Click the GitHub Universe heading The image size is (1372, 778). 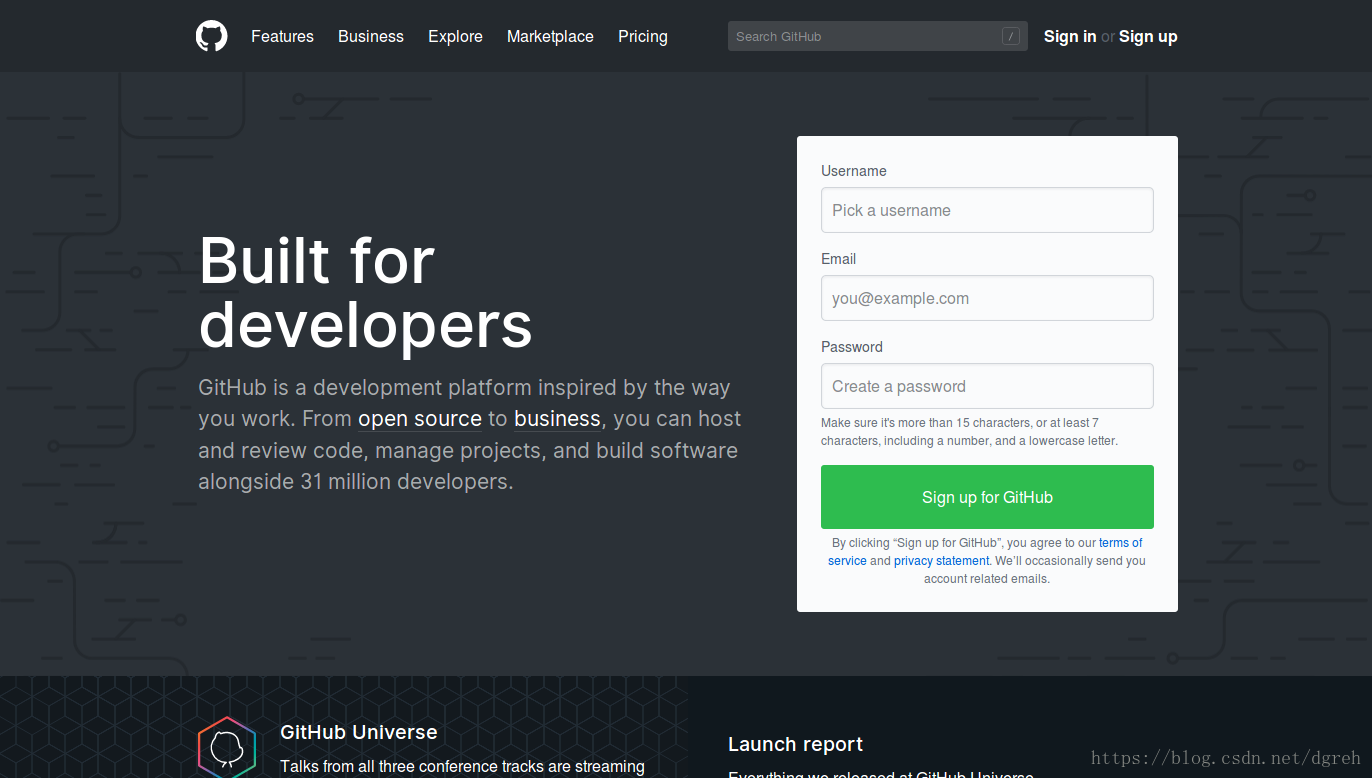[x=359, y=732]
